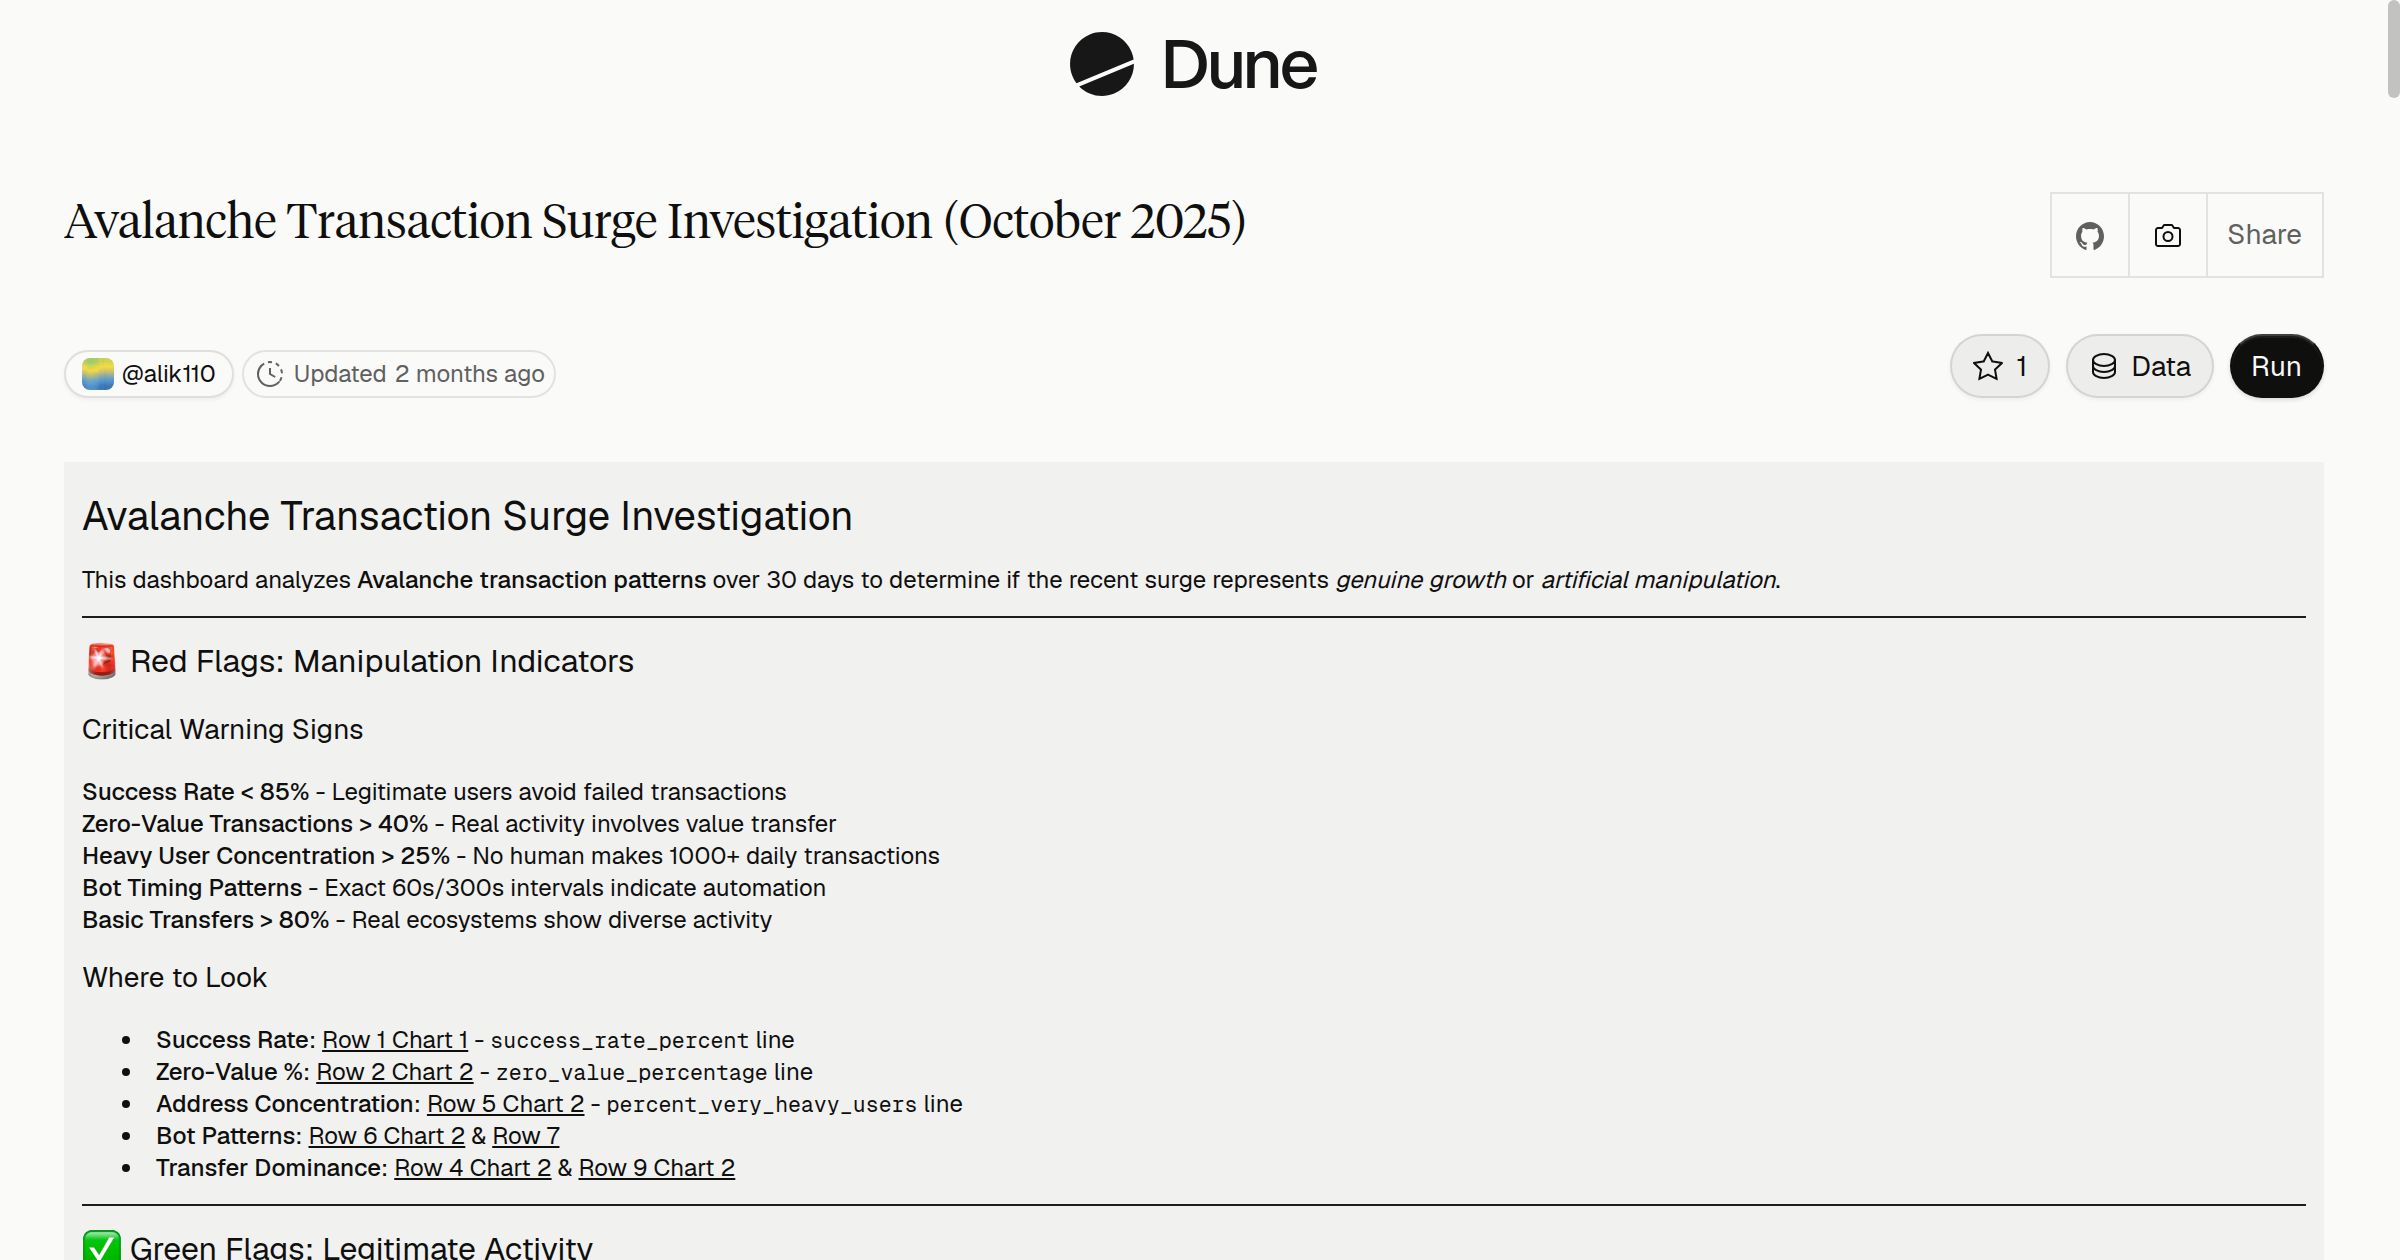
Task: Click the Where to Look subheading
Action: pyautogui.click(x=174, y=977)
